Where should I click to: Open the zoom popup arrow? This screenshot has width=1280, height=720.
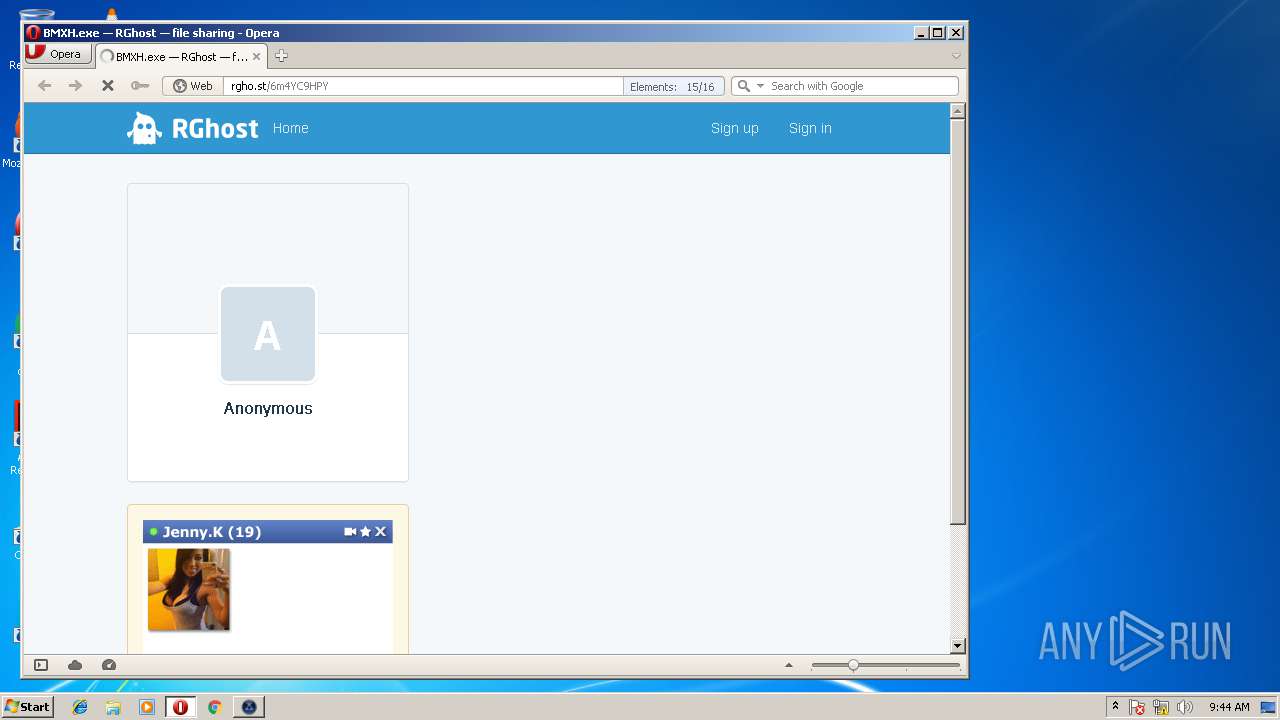(x=789, y=665)
